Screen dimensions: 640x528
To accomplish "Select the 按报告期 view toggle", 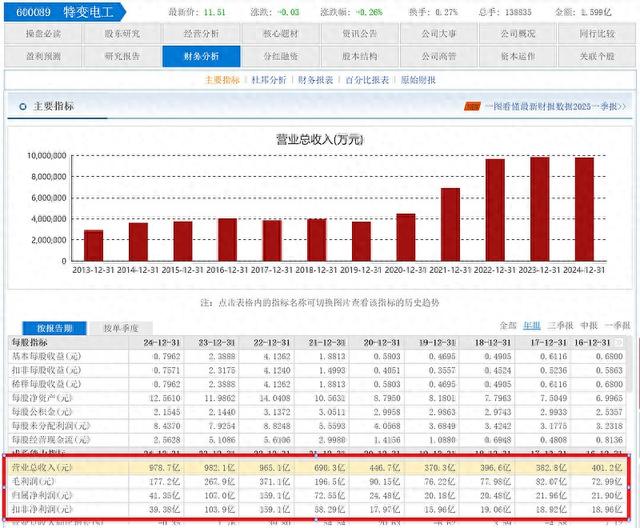I will 54,328.
